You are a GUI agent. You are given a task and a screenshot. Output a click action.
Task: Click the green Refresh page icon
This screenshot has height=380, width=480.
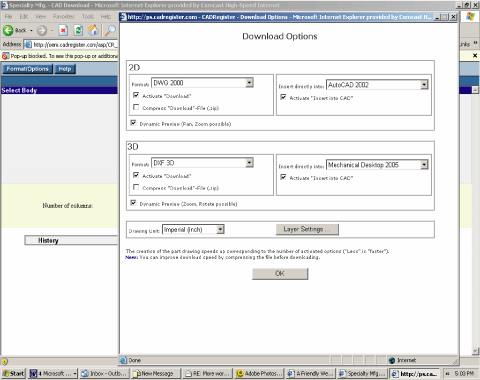tap(78, 30)
